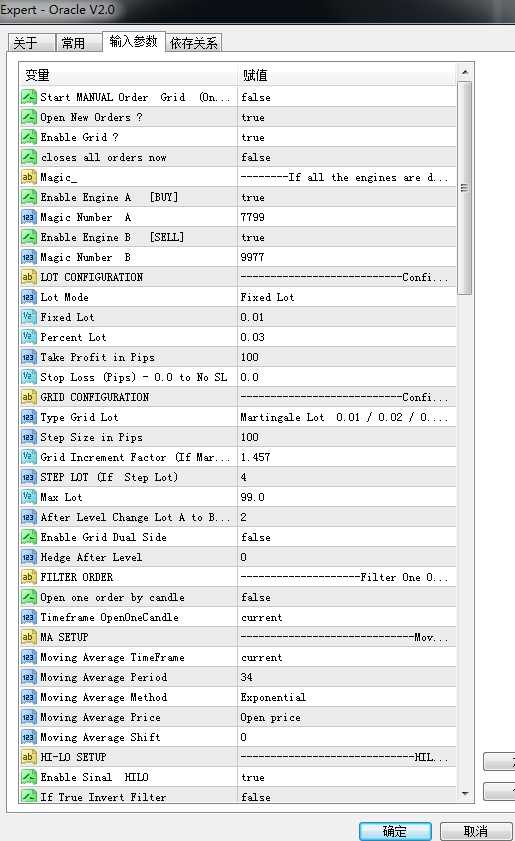Select the Hedge After Level row label
Viewport: 515px width, 841px height.
(91, 557)
